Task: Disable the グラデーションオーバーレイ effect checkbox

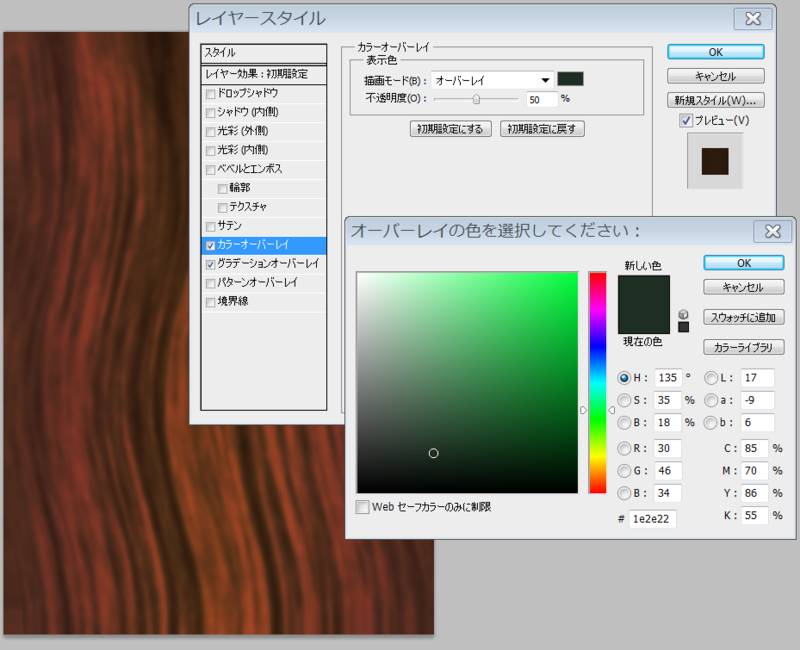Action: [x=212, y=264]
